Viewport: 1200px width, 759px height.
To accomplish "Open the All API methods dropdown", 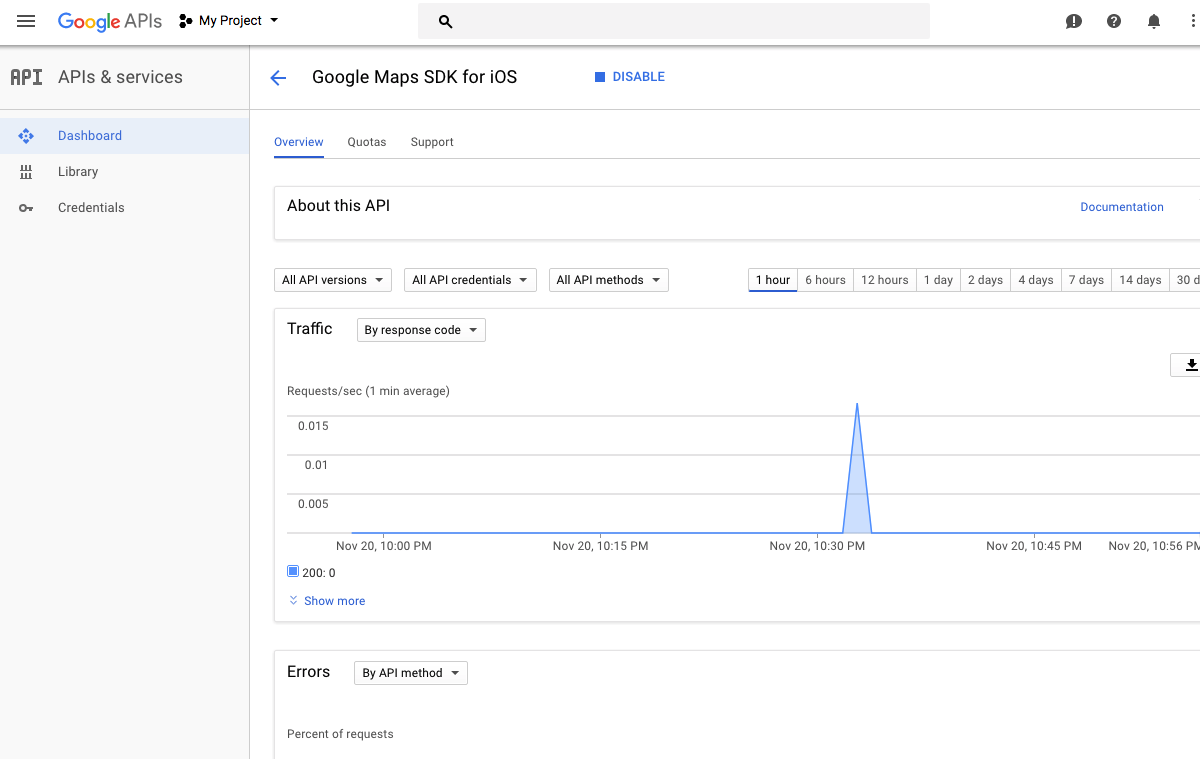I will point(609,280).
